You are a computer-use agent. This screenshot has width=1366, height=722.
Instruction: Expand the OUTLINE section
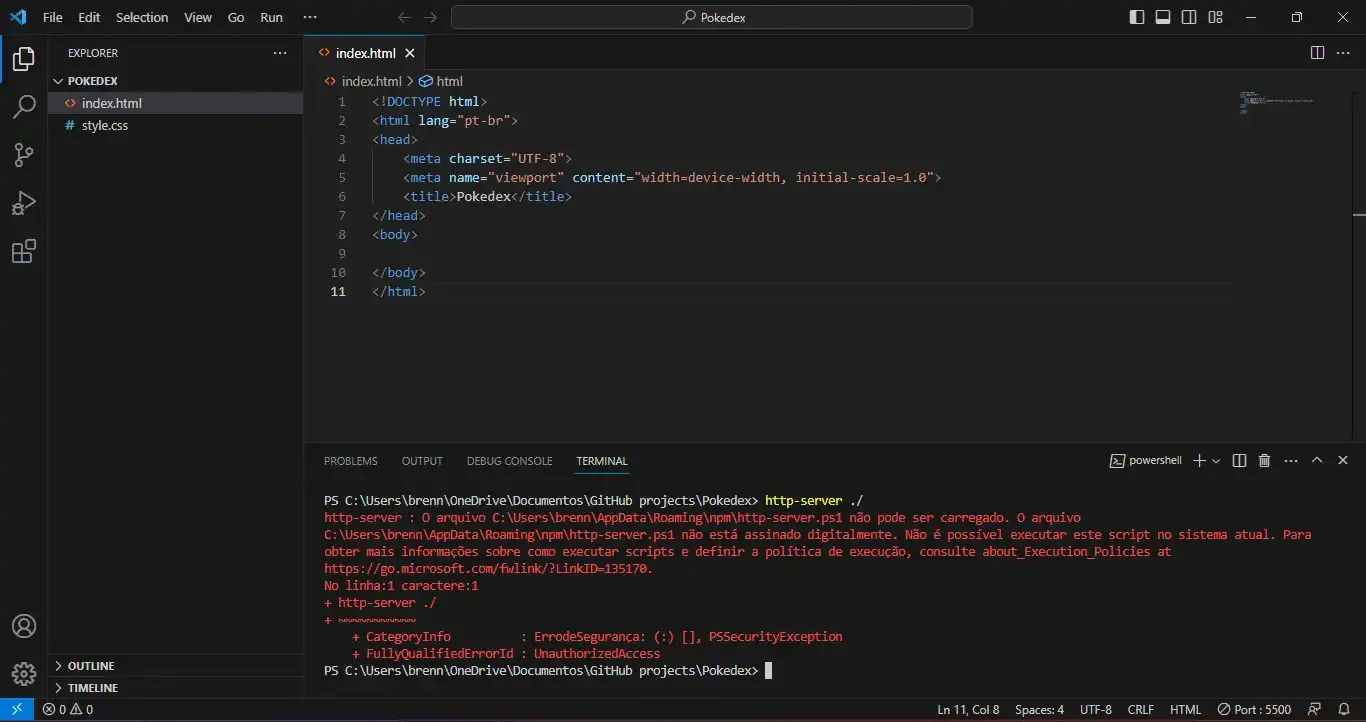point(175,666)
